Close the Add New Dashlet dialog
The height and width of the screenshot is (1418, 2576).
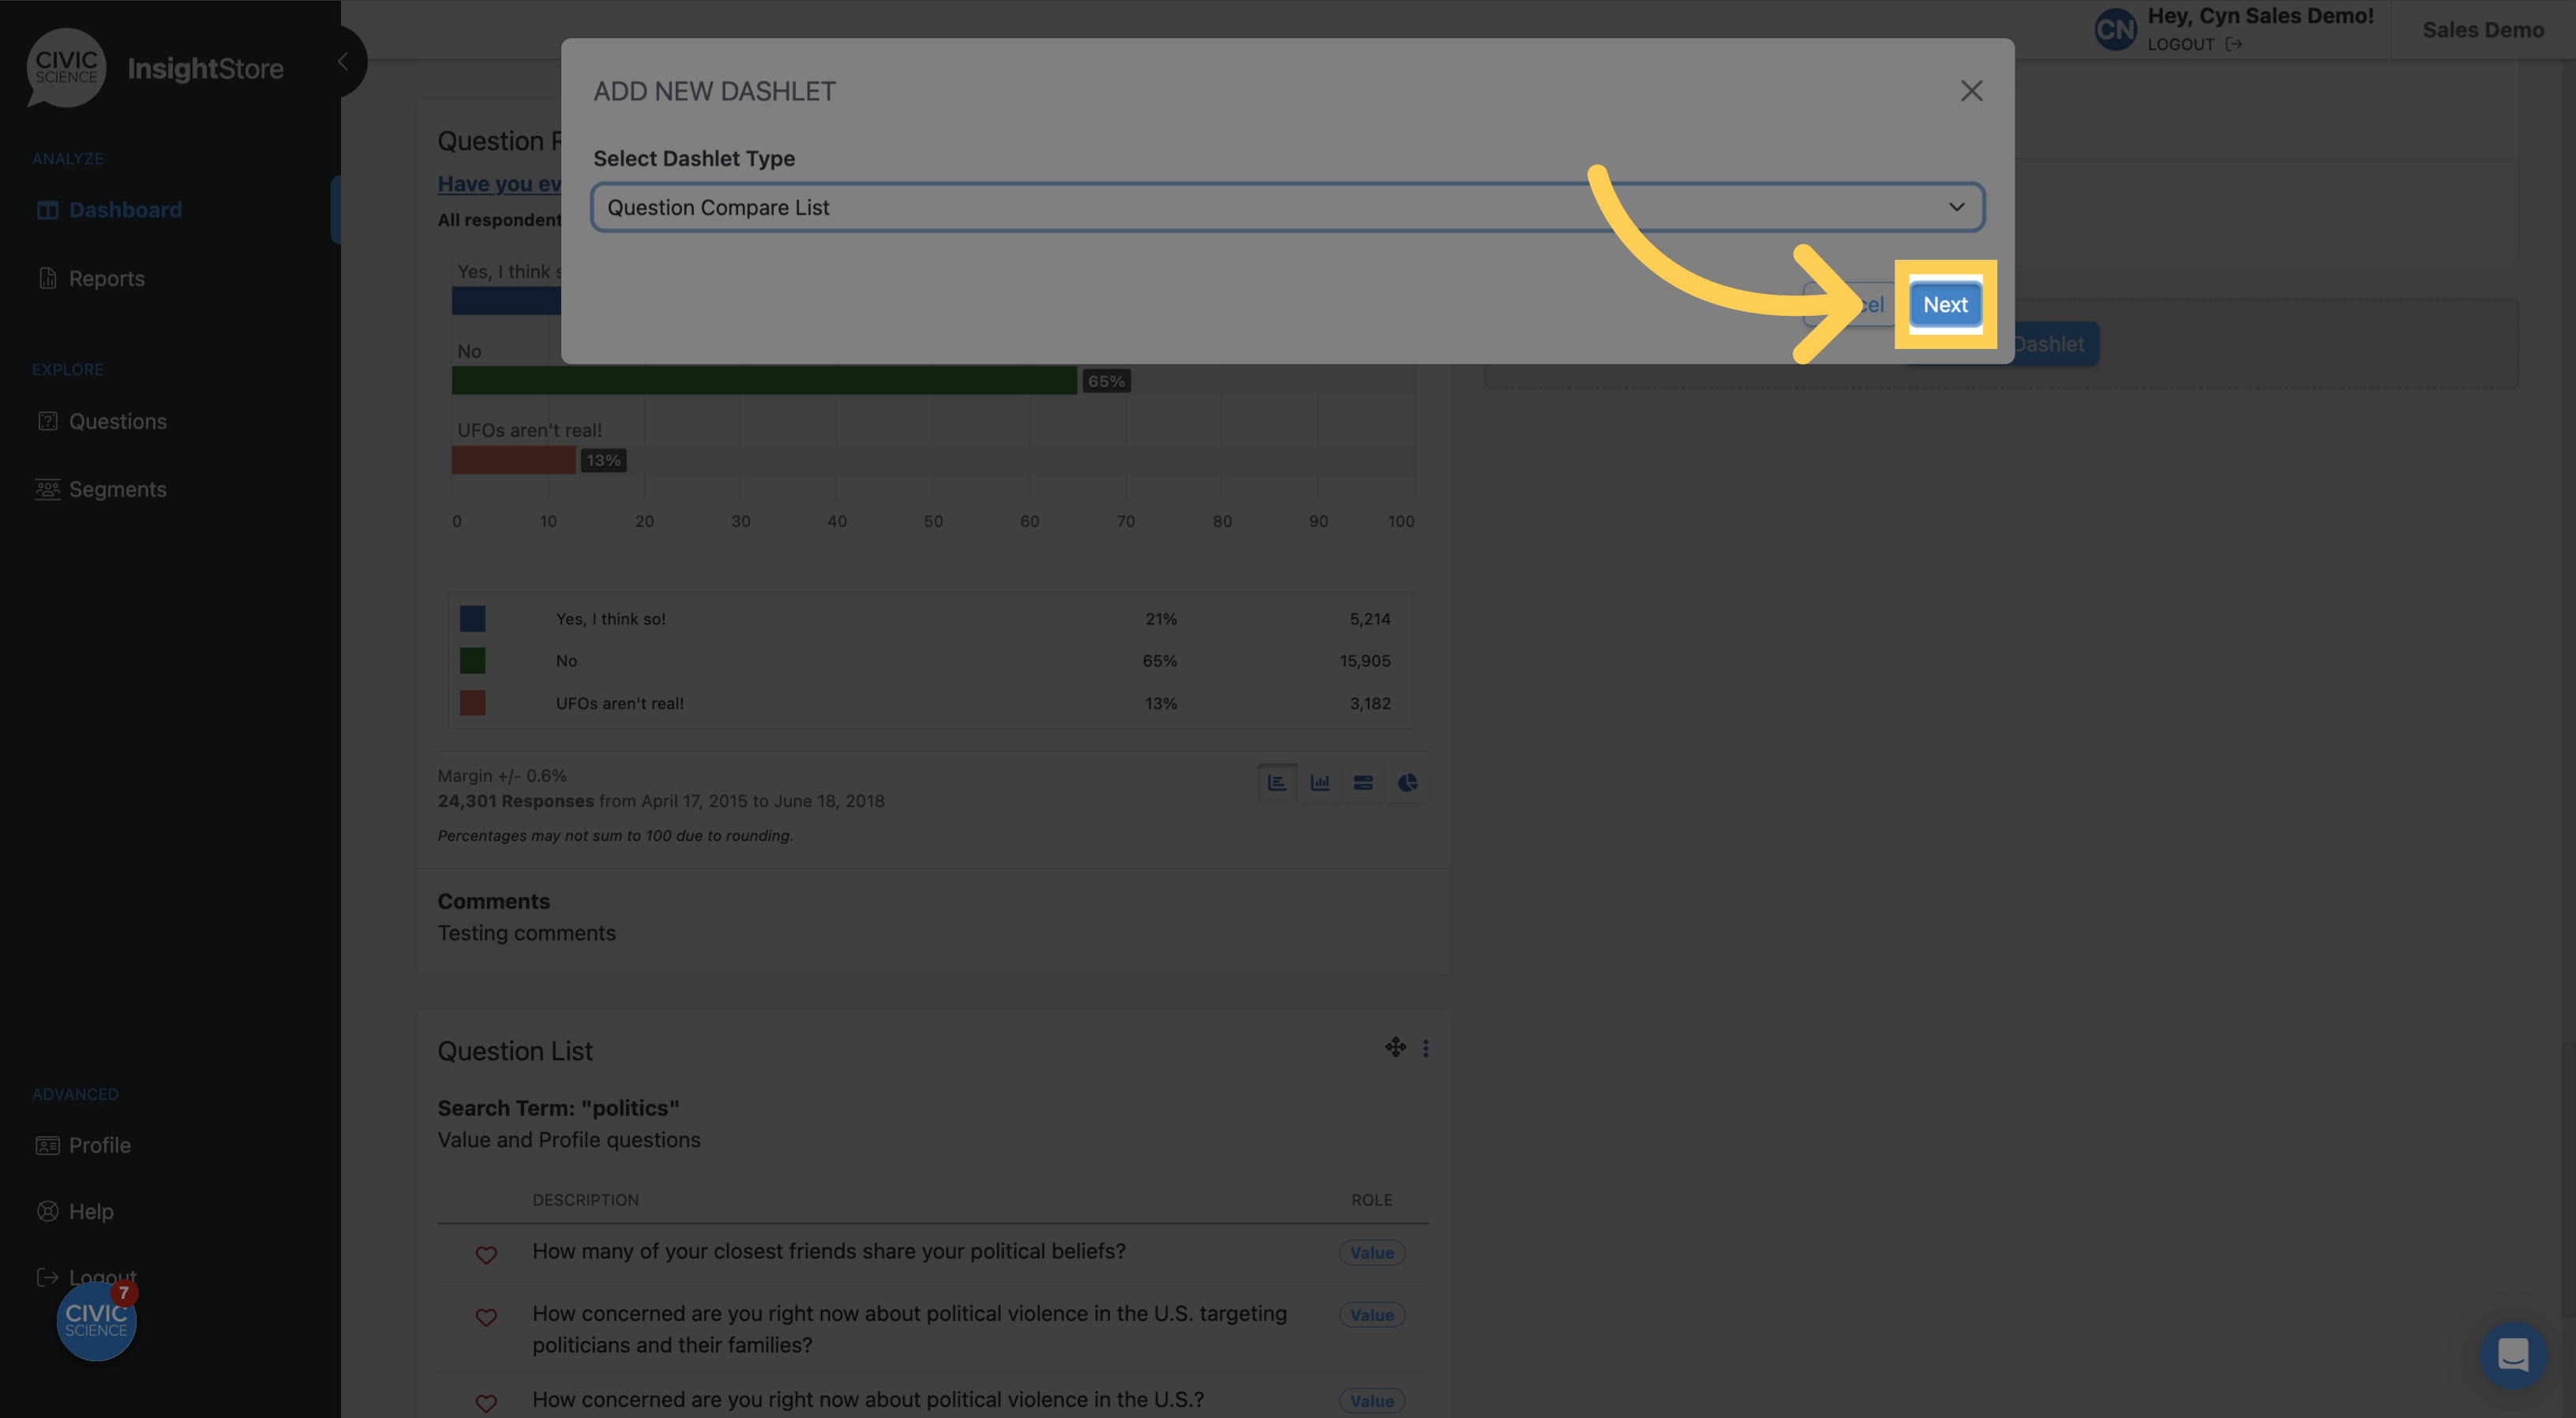coord(1971,91)
